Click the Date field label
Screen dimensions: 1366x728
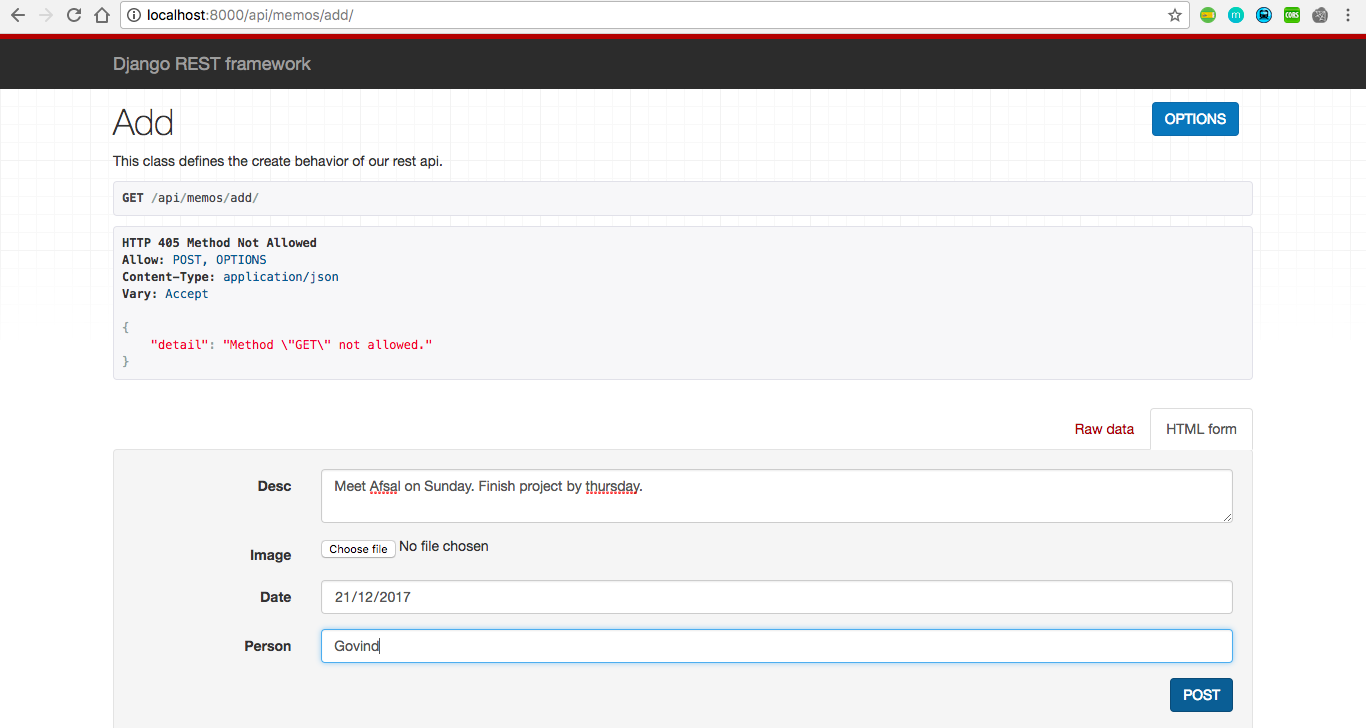click(275, 597)
